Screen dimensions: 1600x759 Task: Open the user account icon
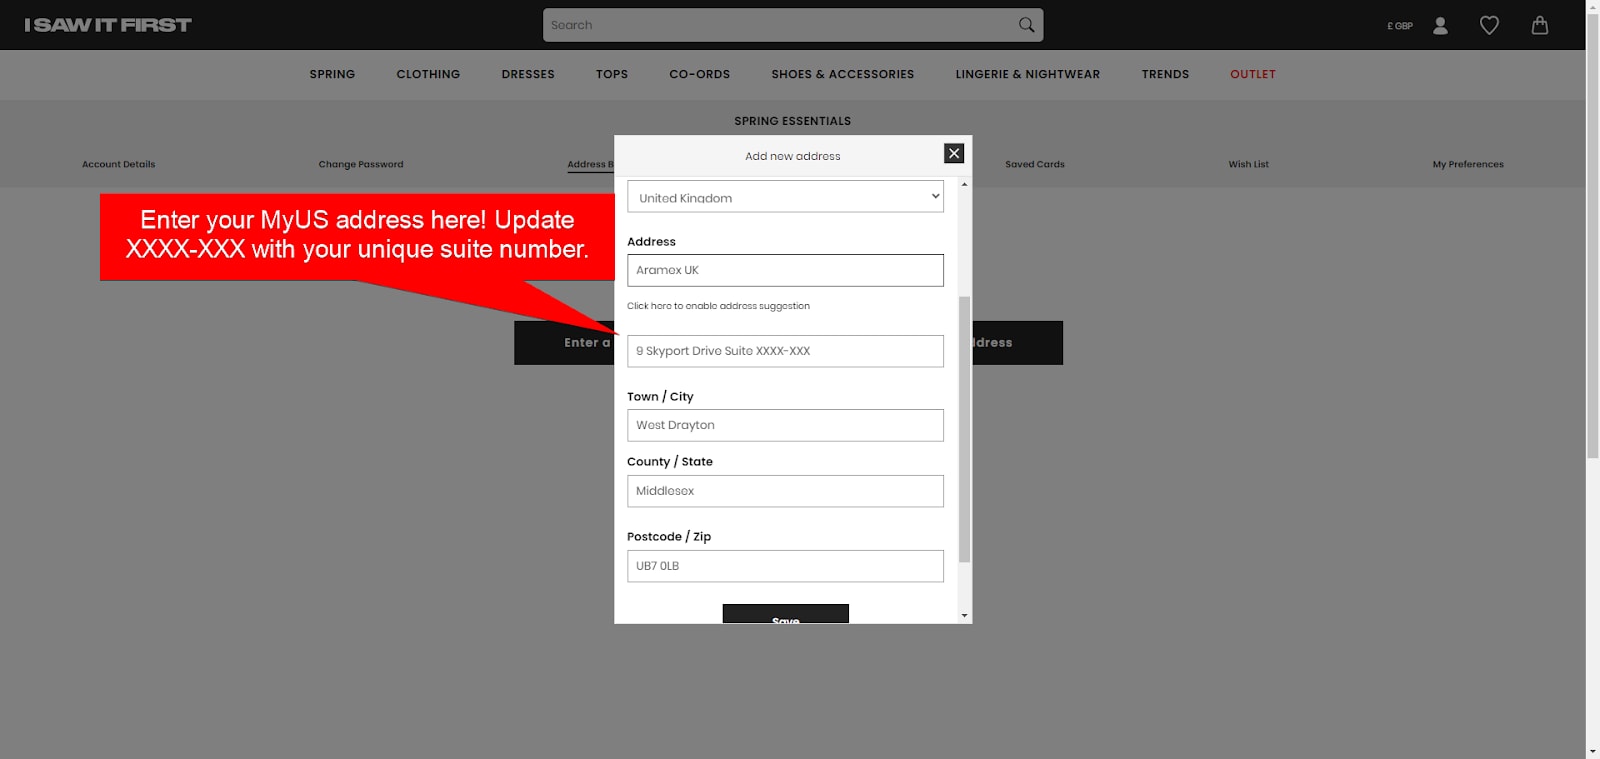point(1440,25)
